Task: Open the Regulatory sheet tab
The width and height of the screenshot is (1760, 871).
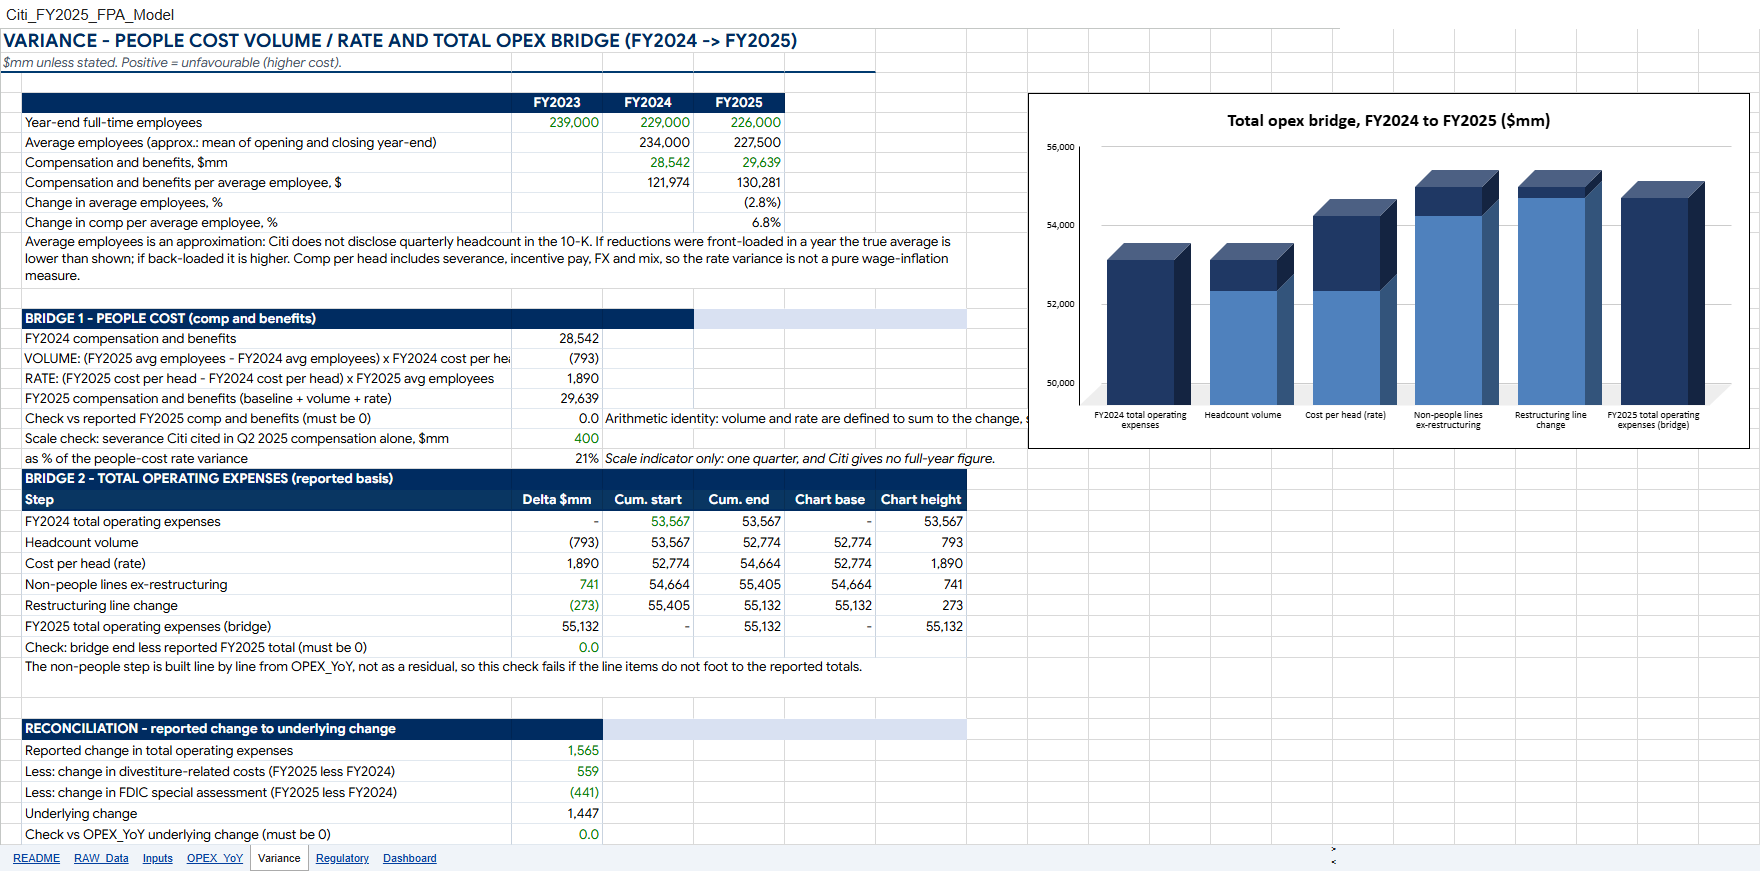Action: (x=342, y=858)
